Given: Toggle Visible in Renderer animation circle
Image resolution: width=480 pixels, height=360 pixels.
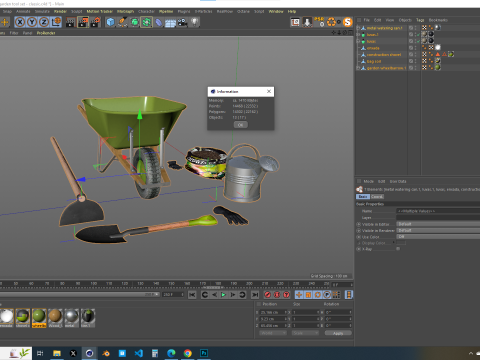Looking at the screenshot, I should 359,231.
